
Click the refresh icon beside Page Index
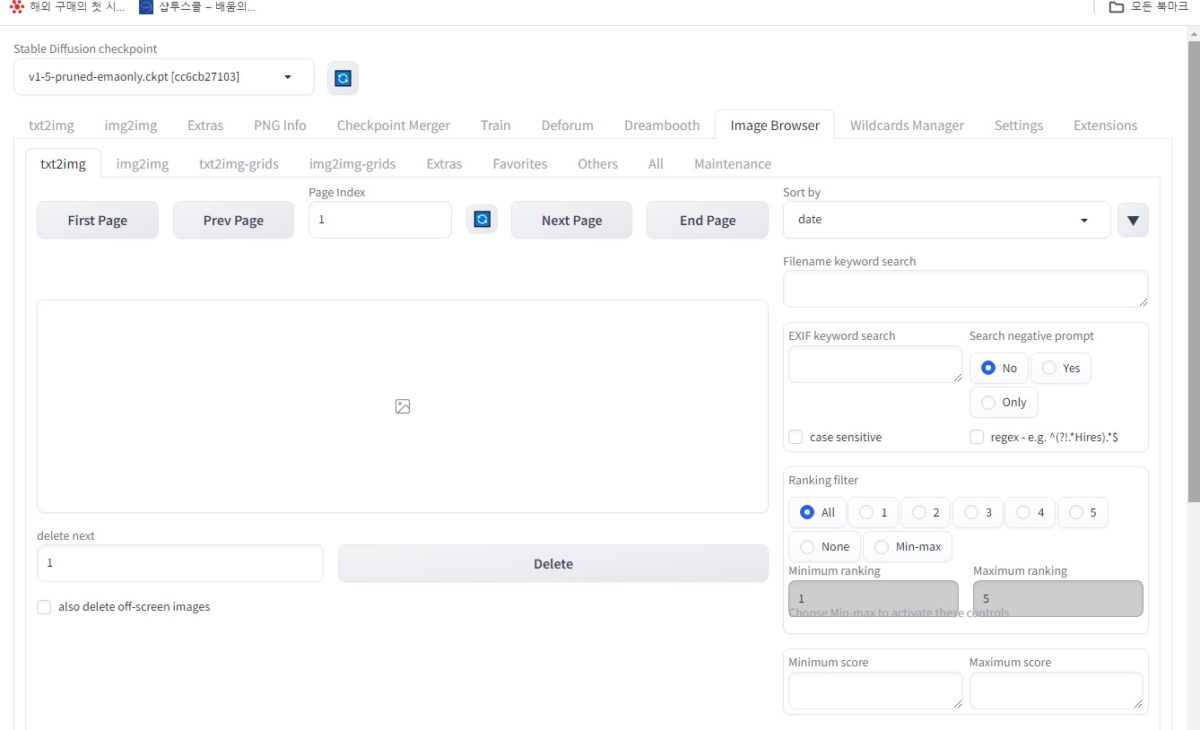(482, 219)
